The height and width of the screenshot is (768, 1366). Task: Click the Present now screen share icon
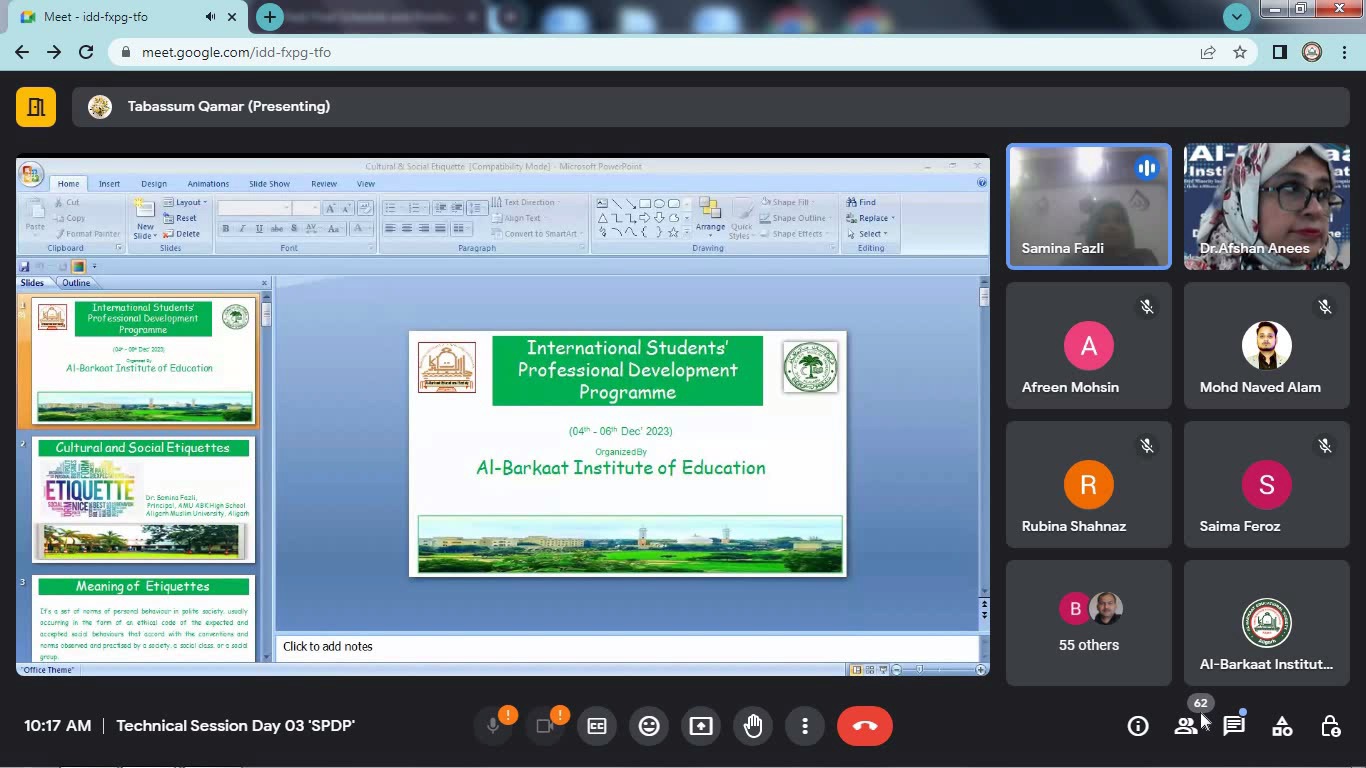pyautogui.click(x=701, y=726)
